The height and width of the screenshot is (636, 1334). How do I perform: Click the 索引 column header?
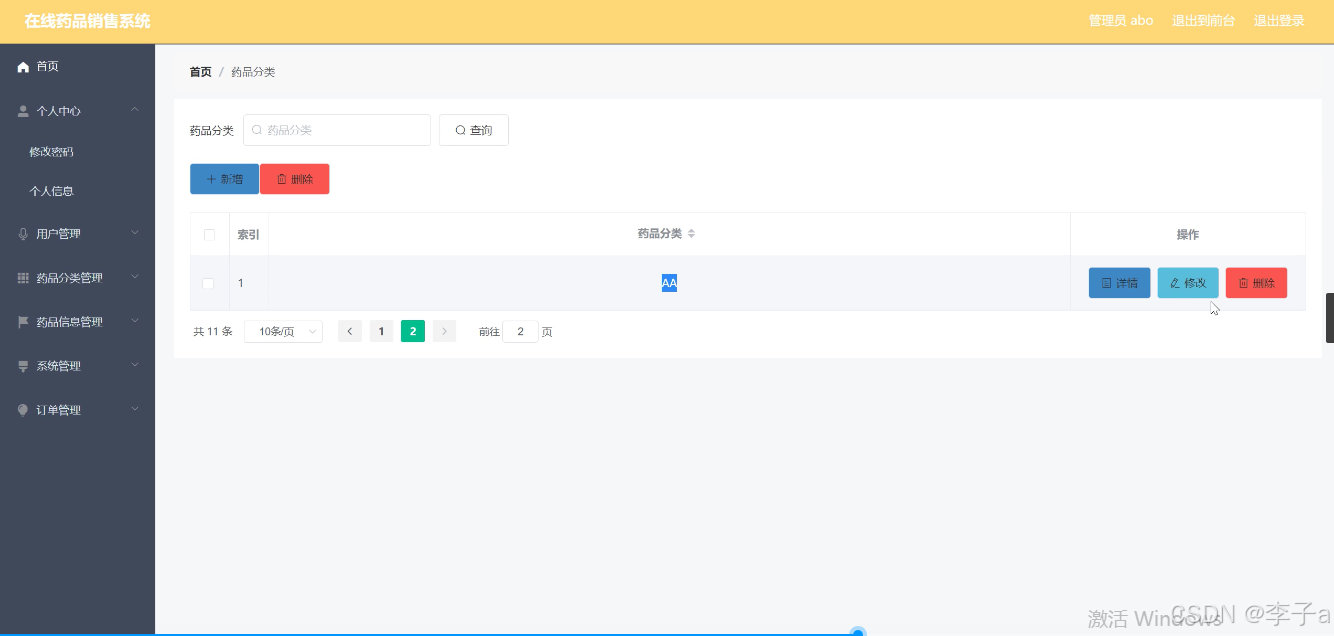(248, 235)
